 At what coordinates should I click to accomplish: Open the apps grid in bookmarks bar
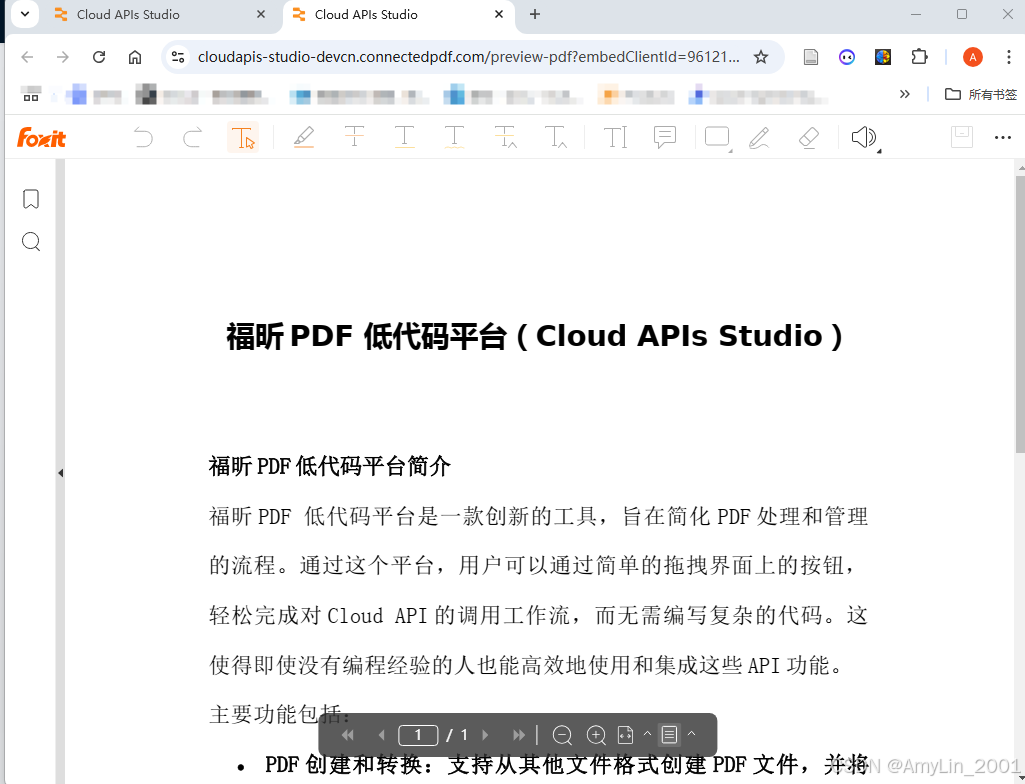tap(31, 94)
